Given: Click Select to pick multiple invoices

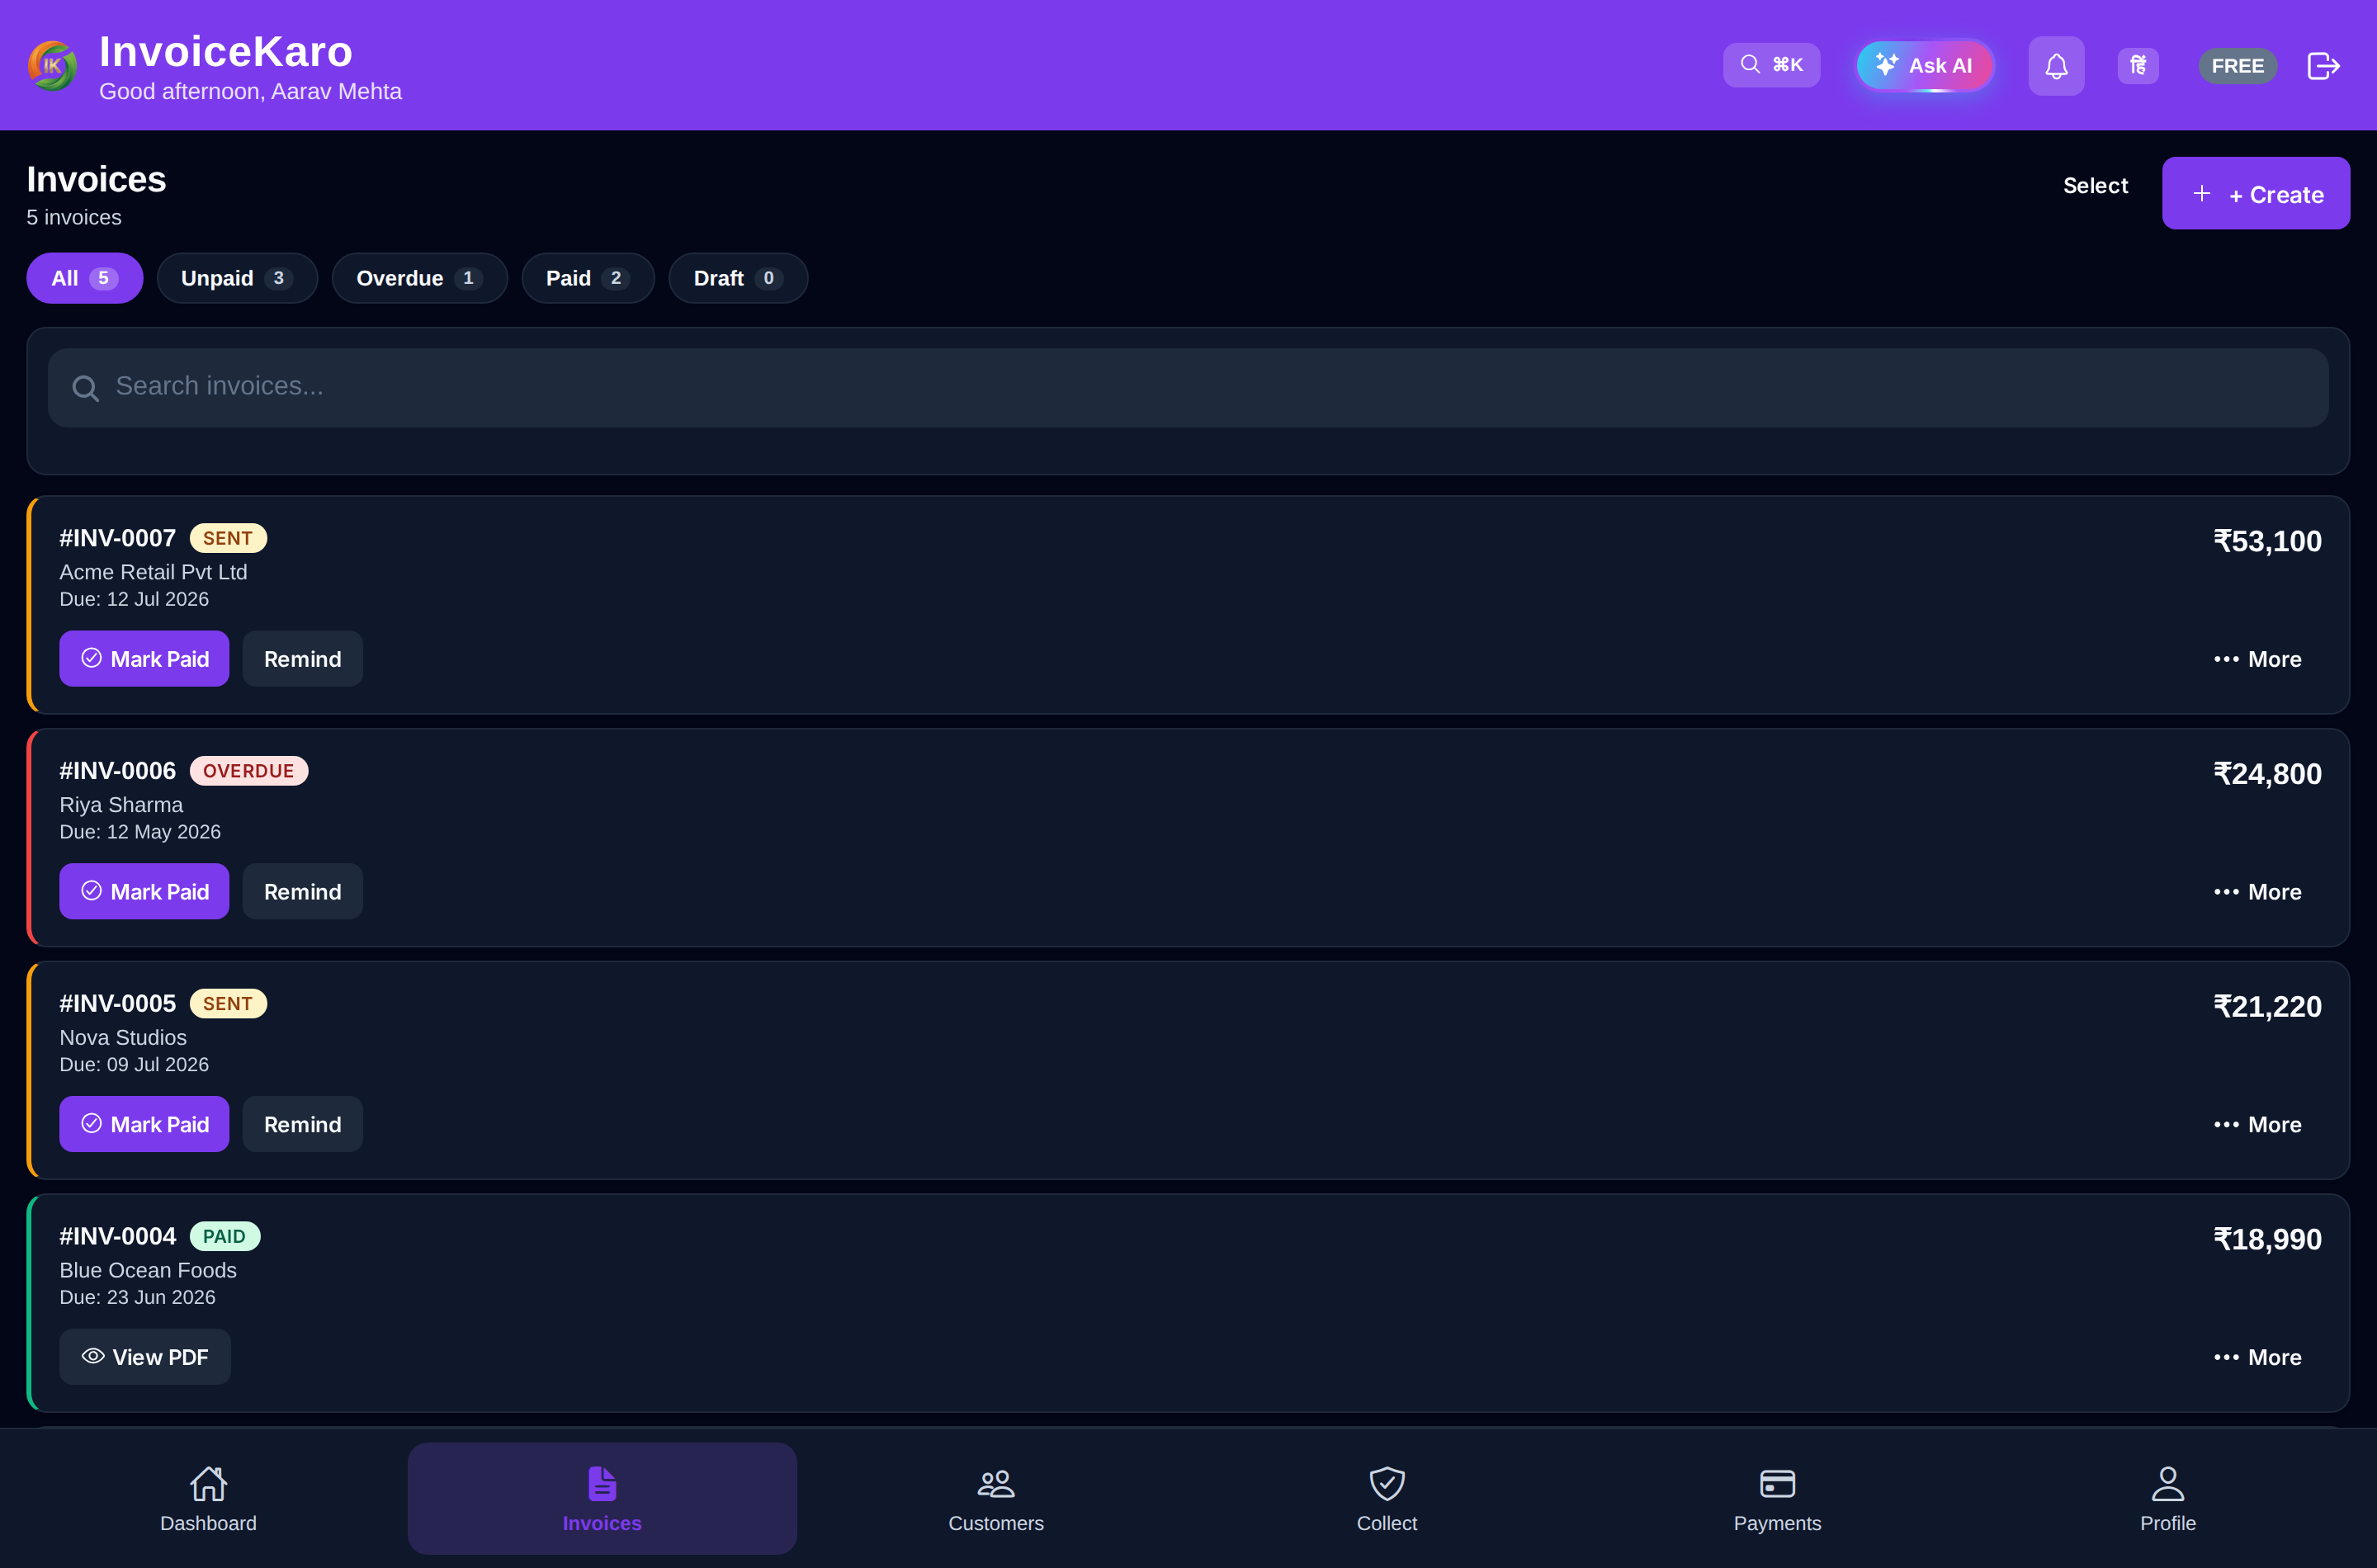Looking at the screenshot, I should click(x=2095, y=186).
